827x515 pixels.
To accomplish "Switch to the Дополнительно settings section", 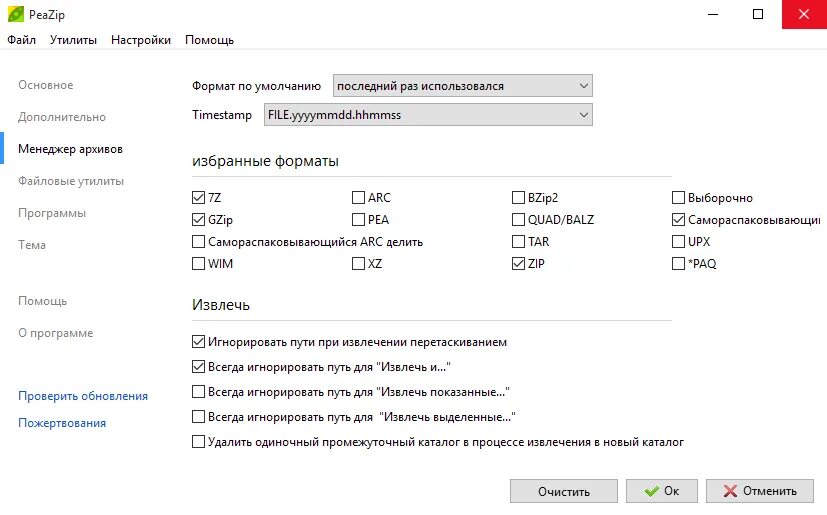I will click(62, 117).
